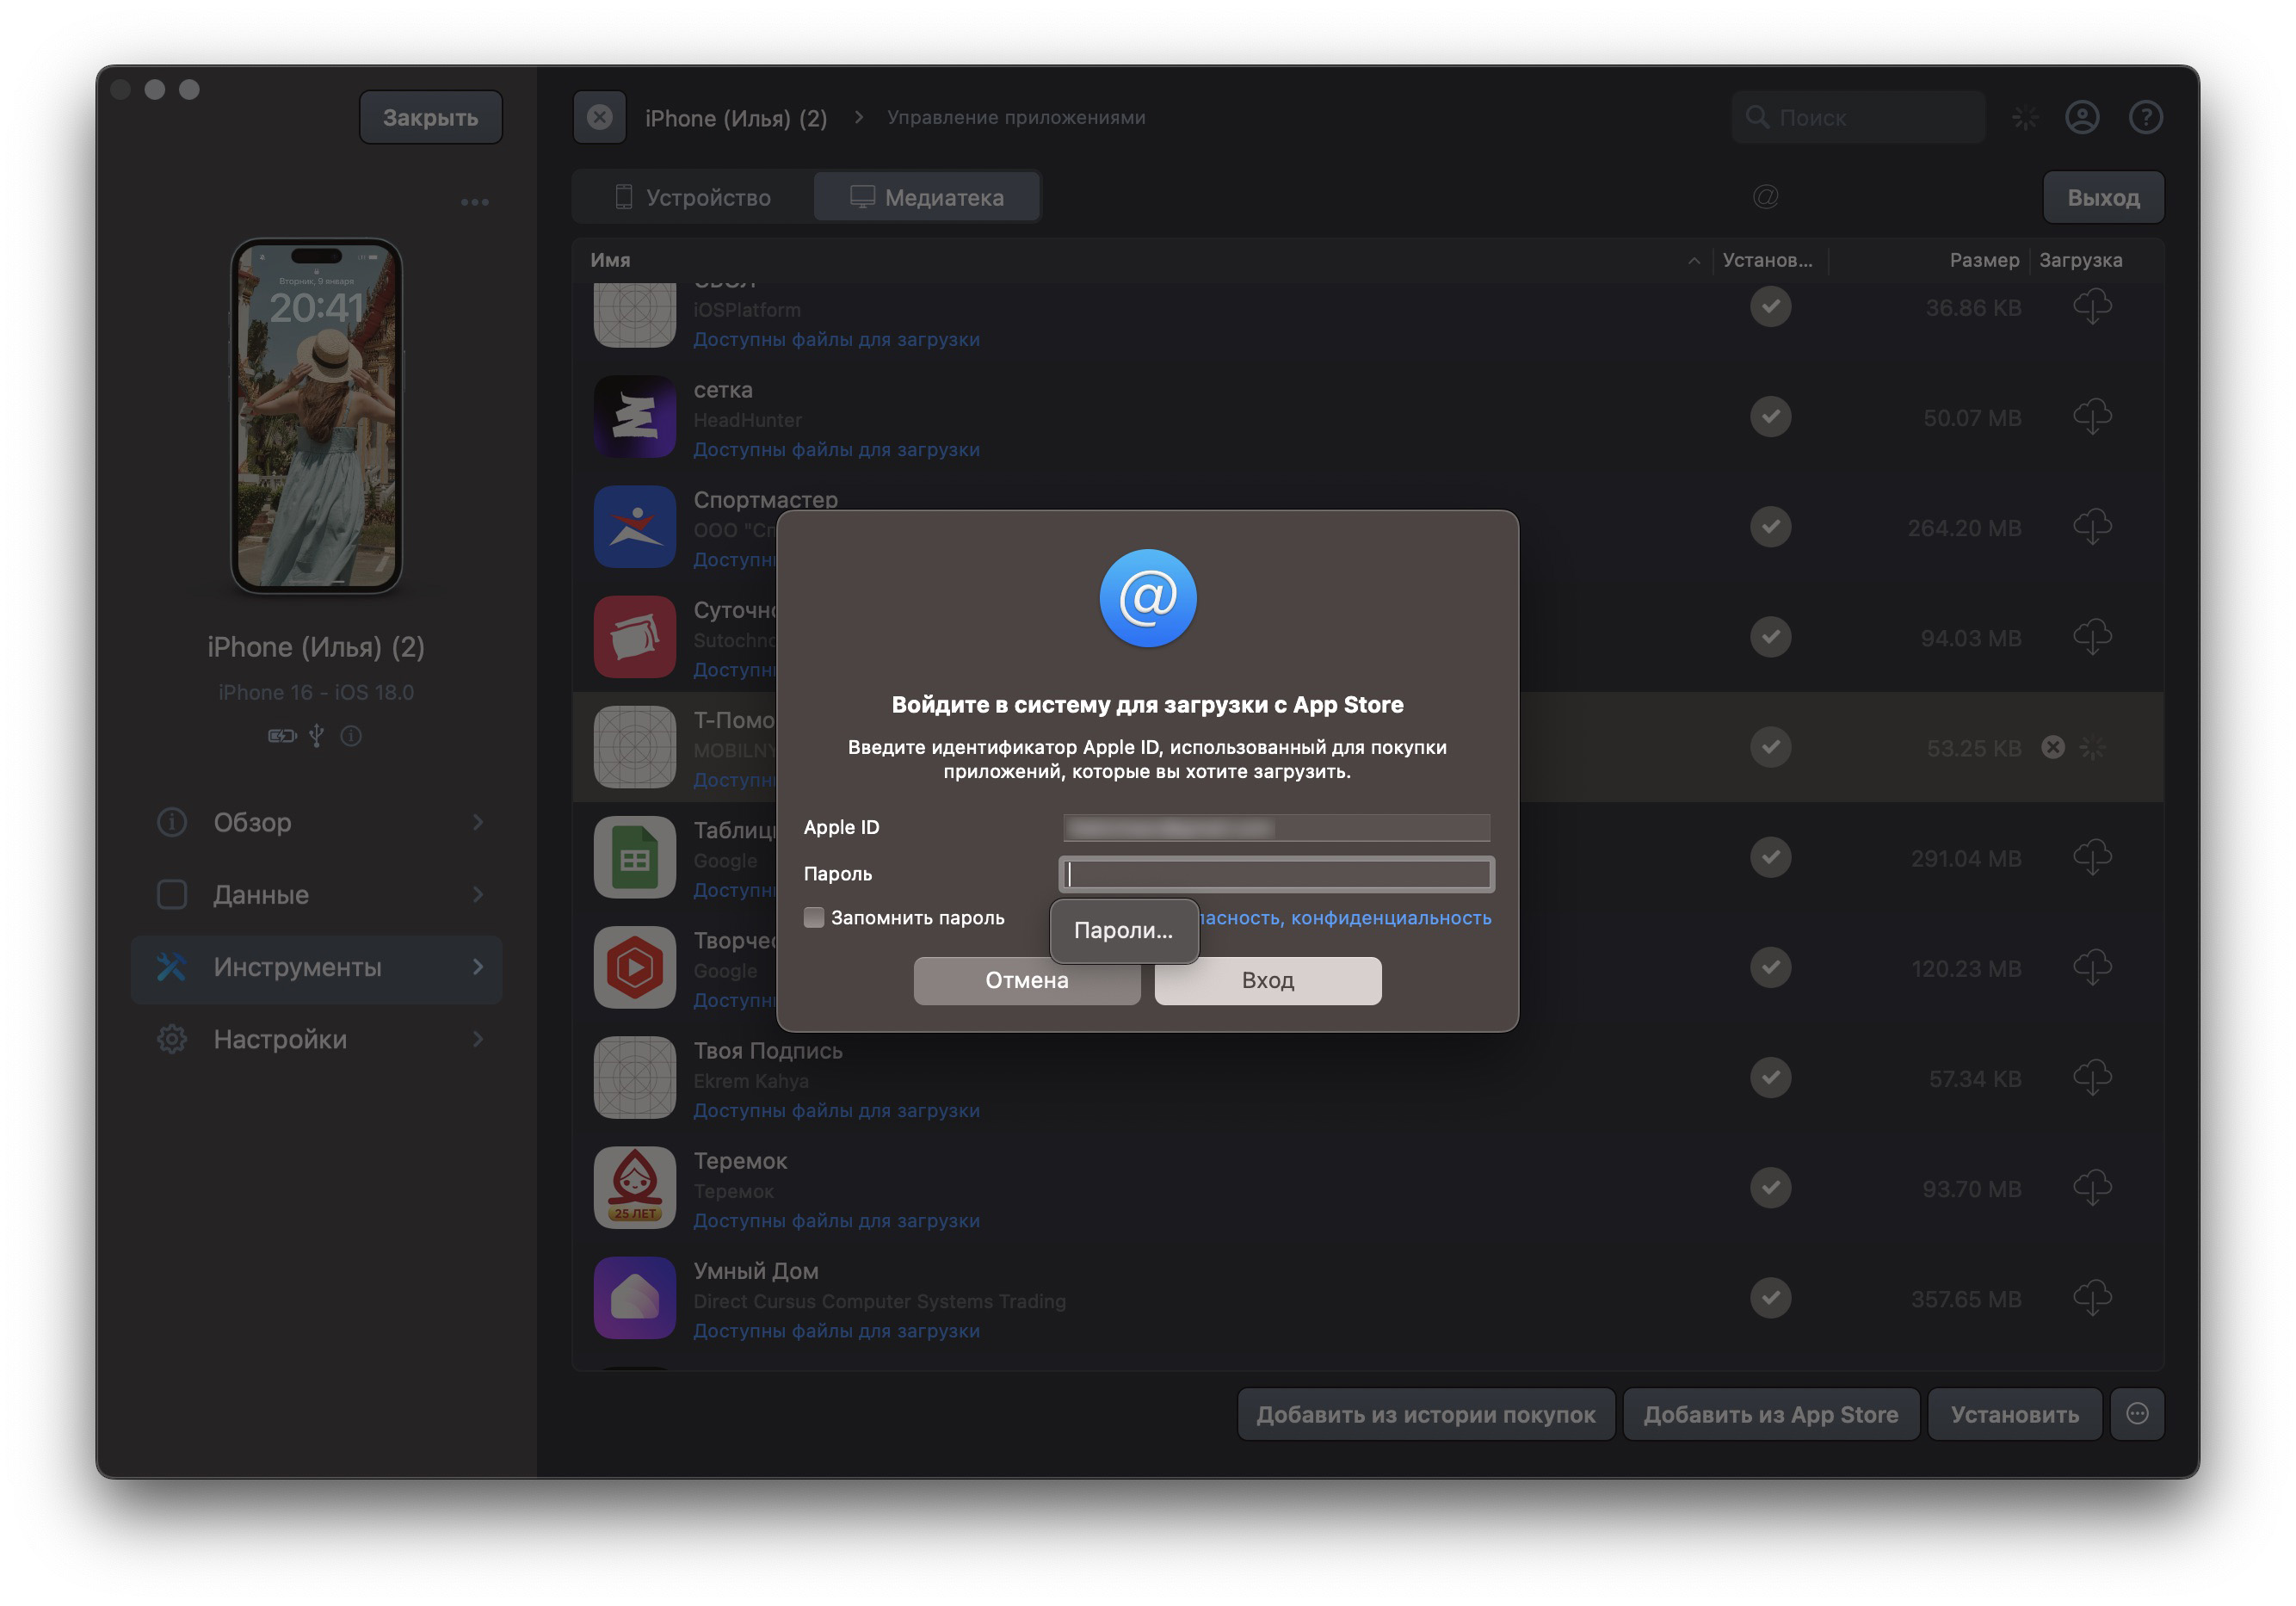Download Твоя Подпись via cloud icon
2296x1606 pixels.
coord(2092,1078)
